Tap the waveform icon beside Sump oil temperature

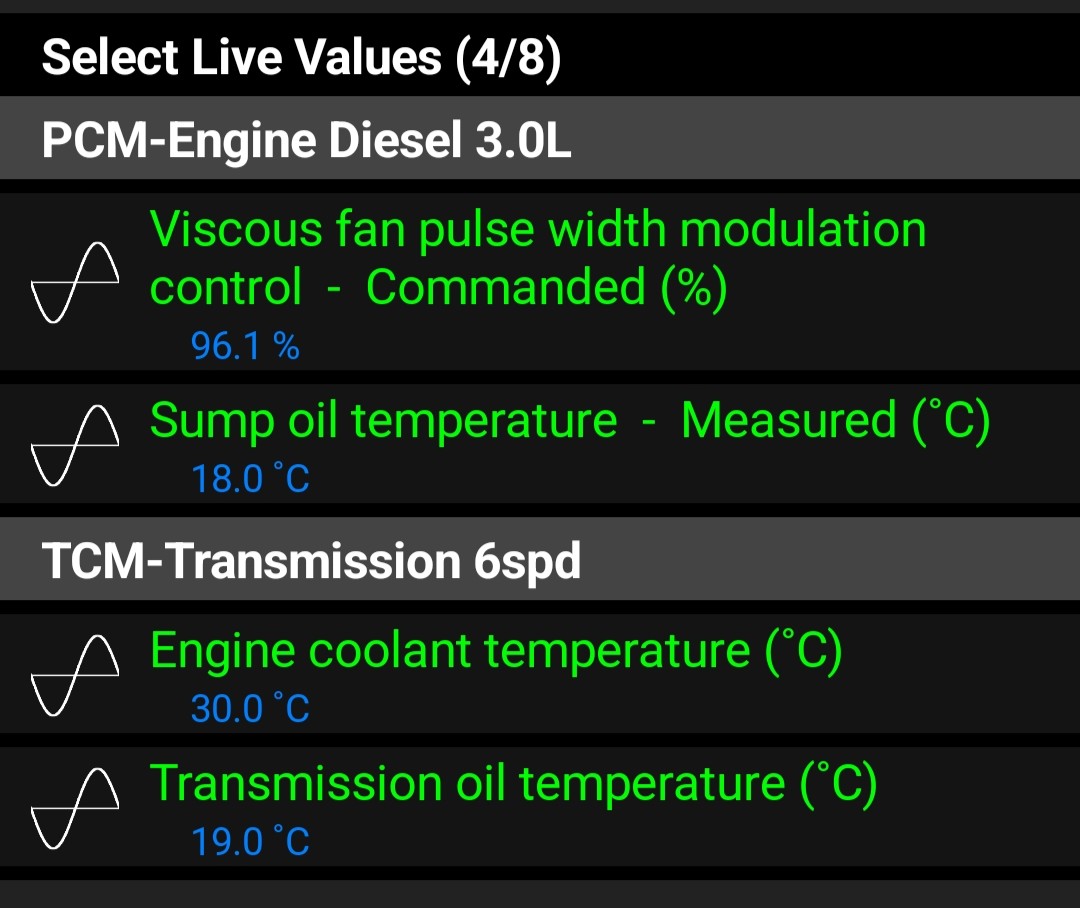(x=75, y=445)
